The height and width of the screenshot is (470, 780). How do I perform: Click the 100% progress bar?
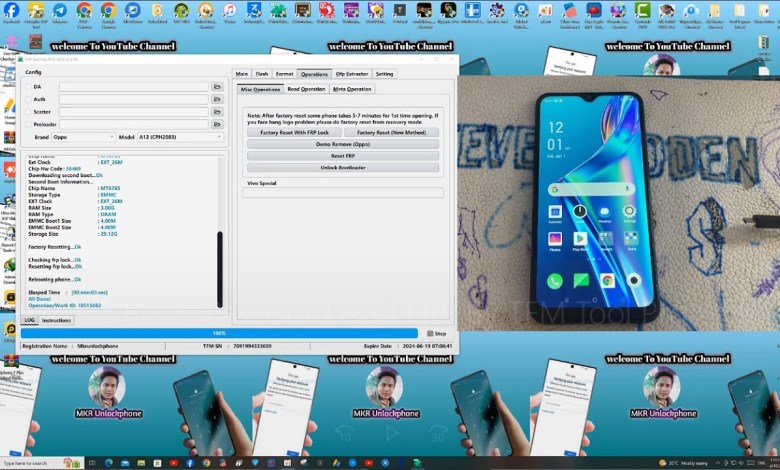click(x=219, y=333)
